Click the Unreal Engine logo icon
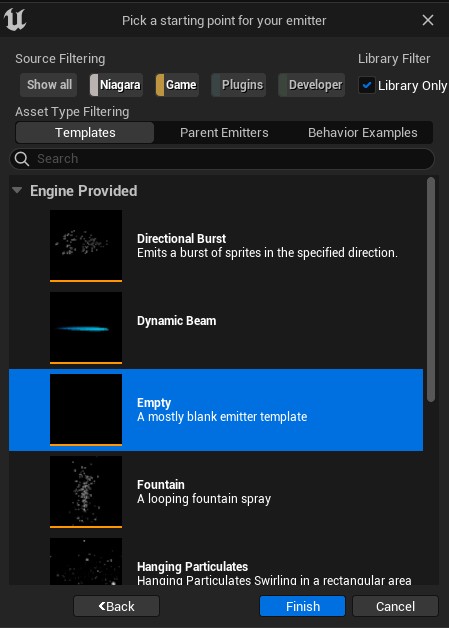Screen dimensions: 449x628 15,20
